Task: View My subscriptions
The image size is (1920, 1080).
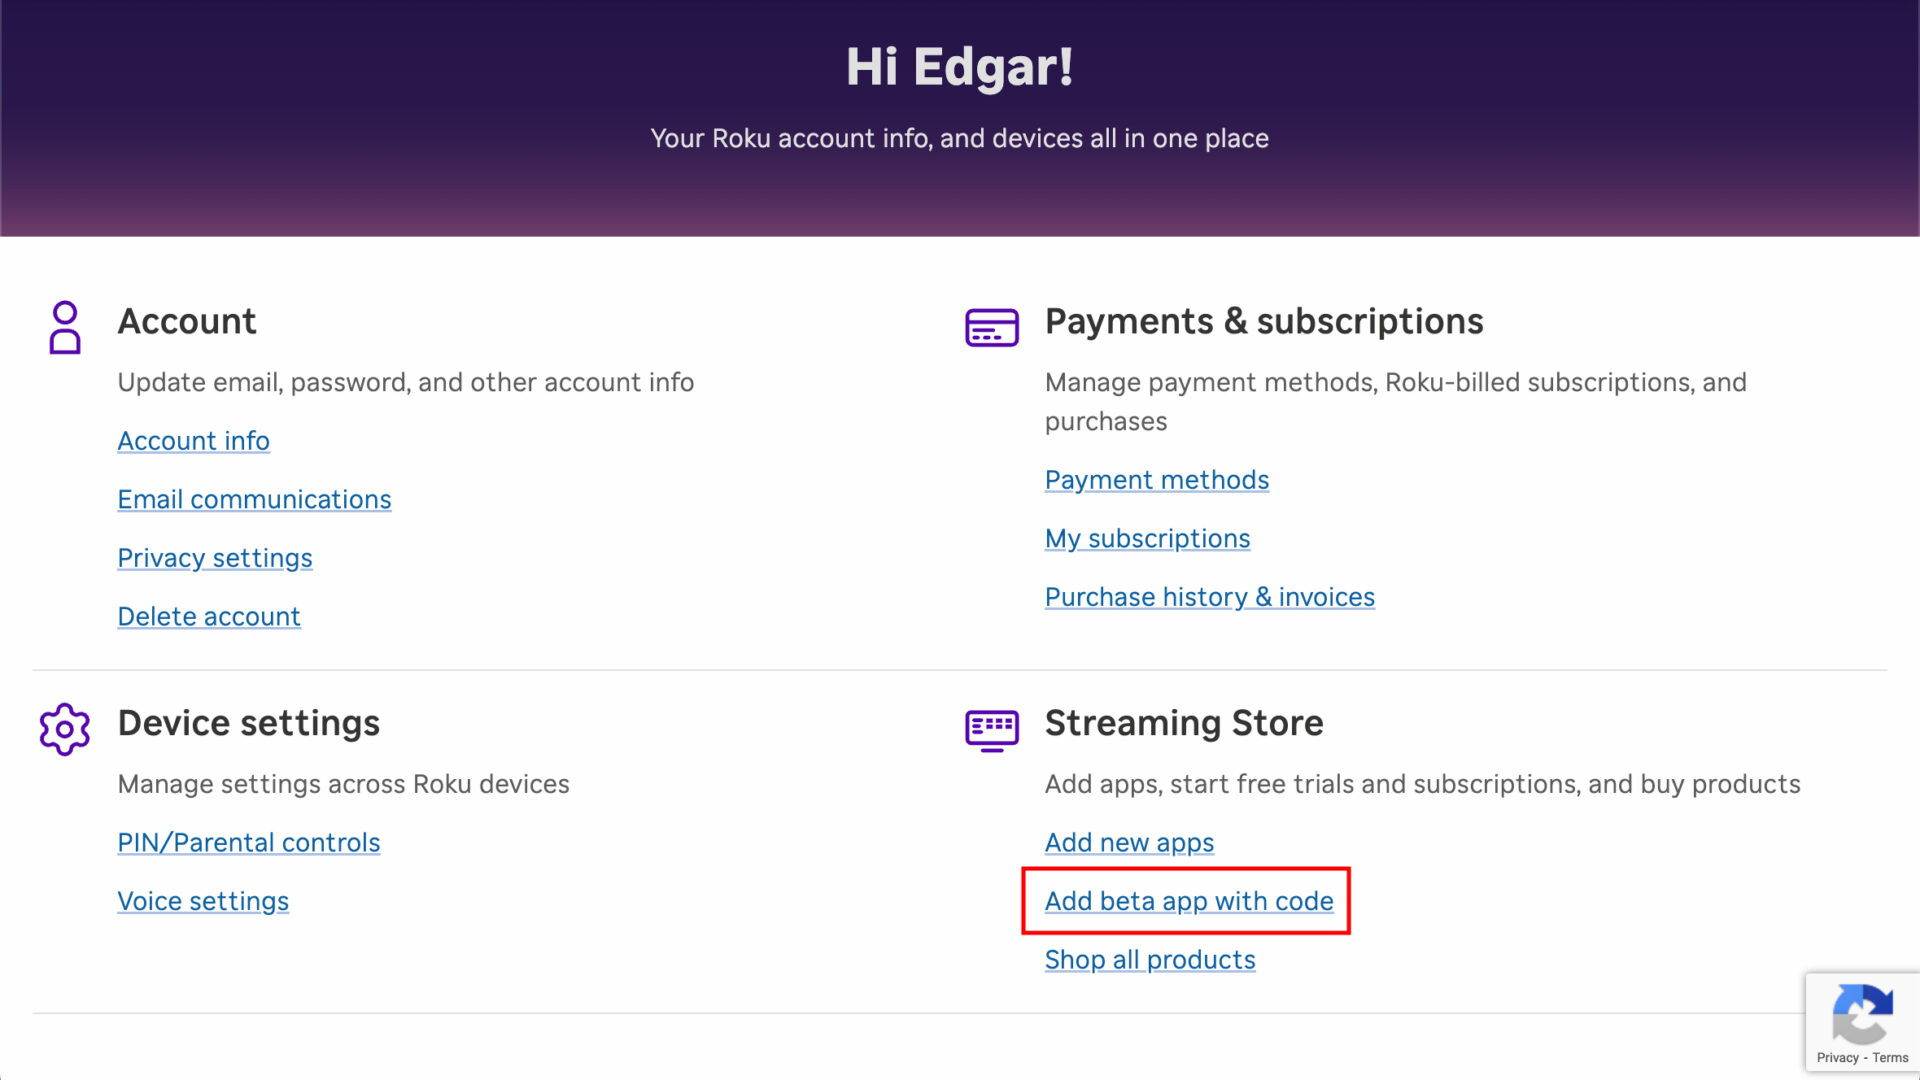Action: [x=1147, y=538]
